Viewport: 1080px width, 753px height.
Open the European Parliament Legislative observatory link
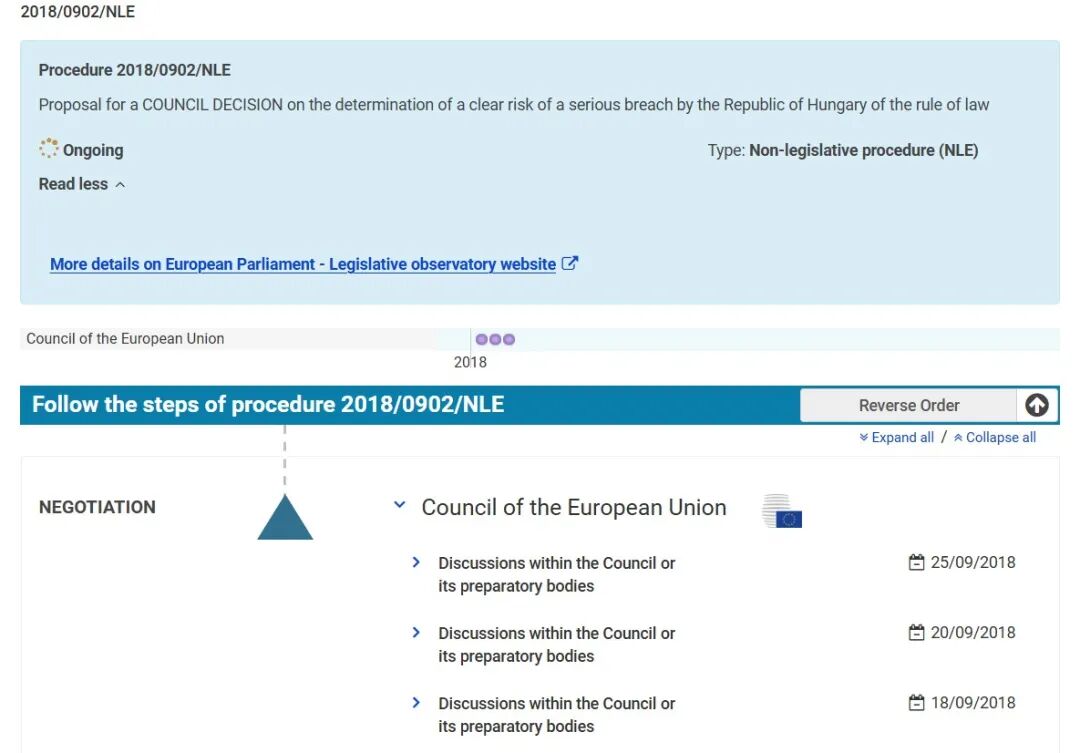pyautogui.click(x=303, y=264)
